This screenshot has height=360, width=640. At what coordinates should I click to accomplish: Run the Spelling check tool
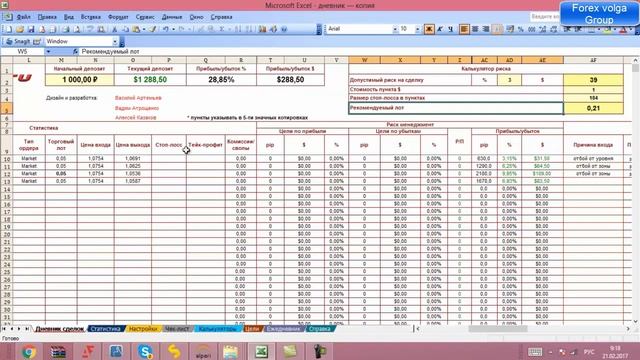(90, 29)
